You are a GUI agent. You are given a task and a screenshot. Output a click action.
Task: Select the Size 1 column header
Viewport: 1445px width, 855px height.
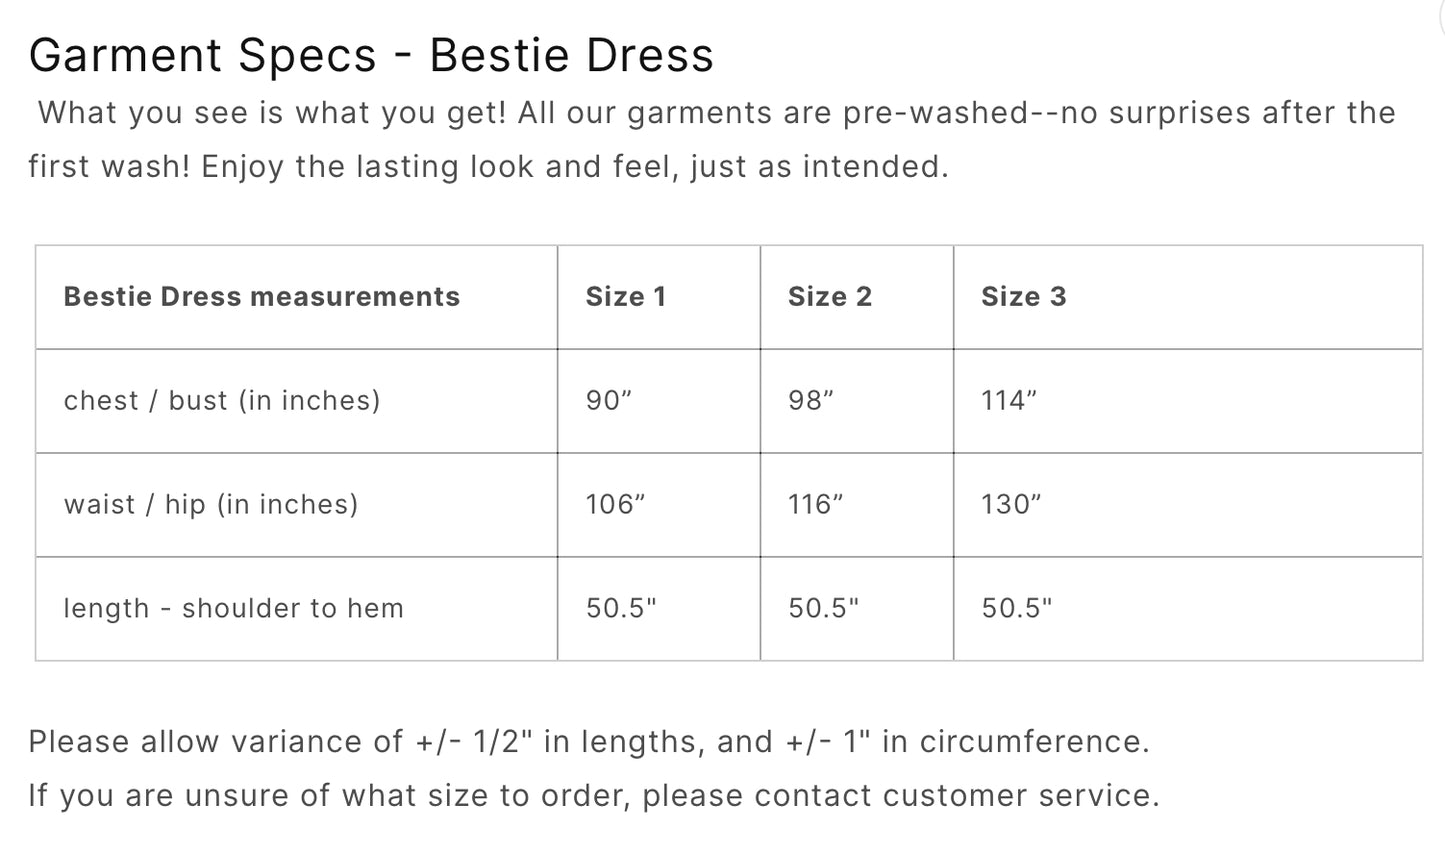(x=625, y=297)
